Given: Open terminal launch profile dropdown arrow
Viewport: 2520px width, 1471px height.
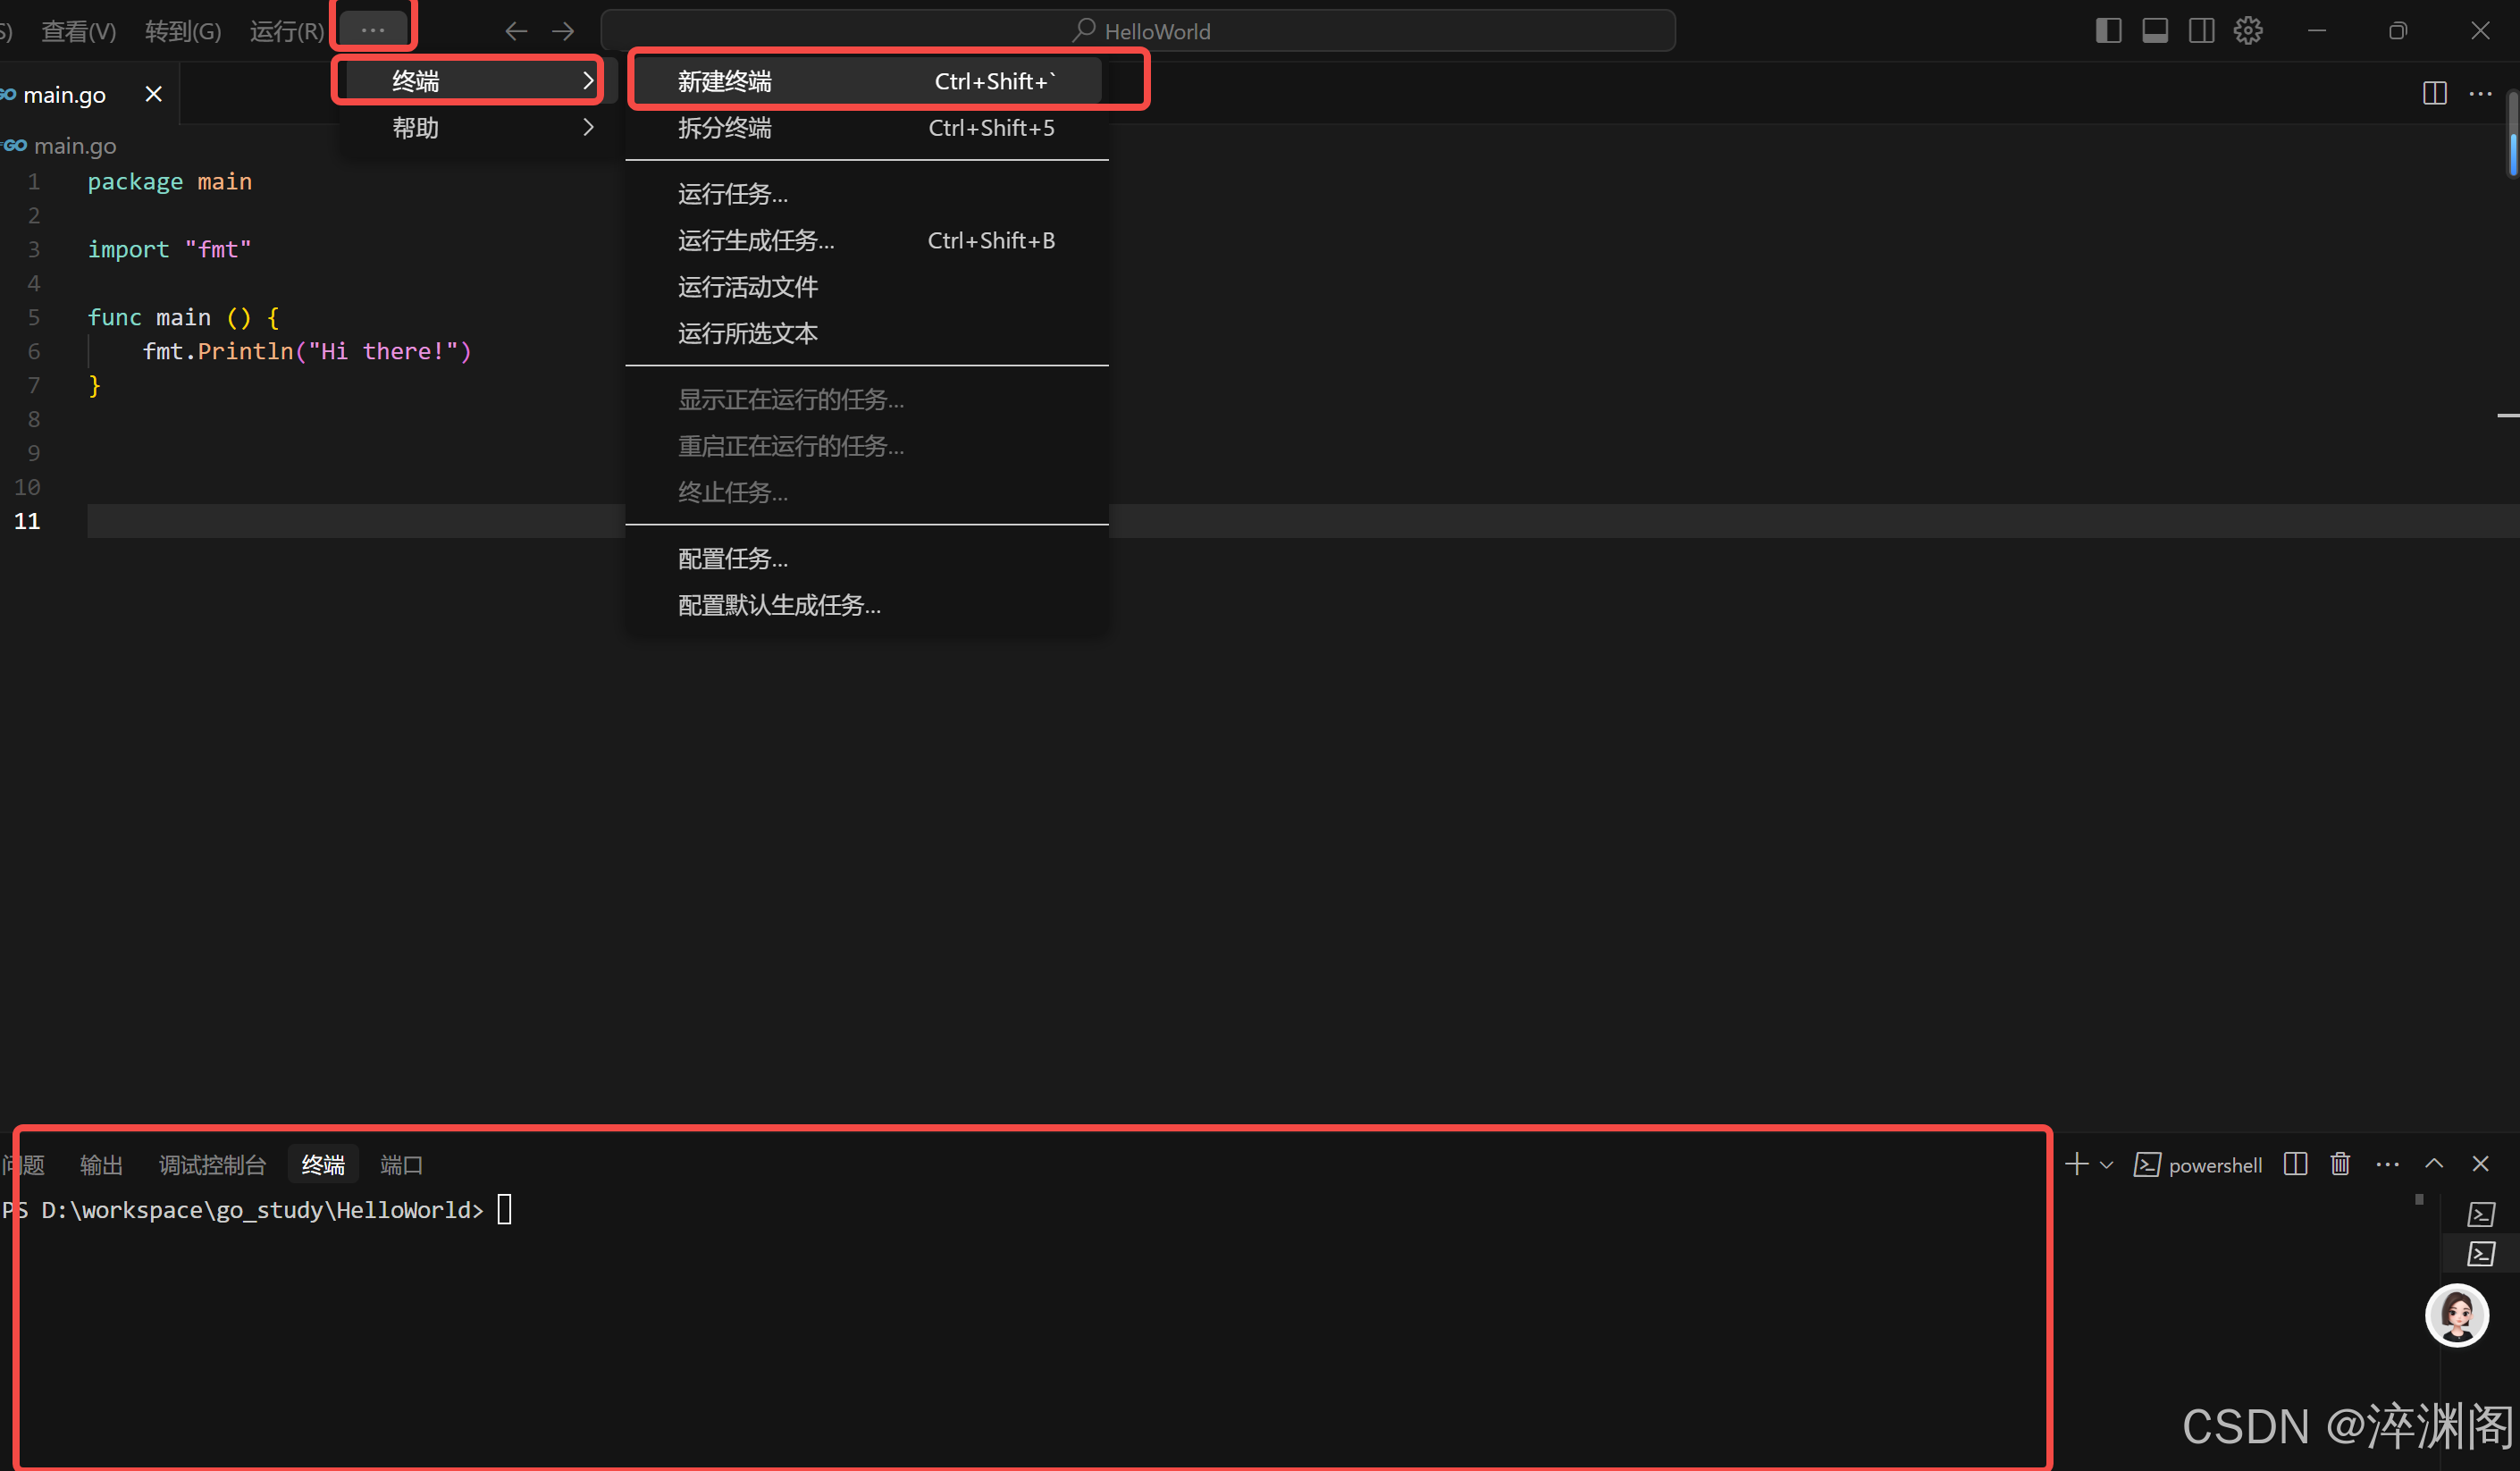Looking at the screenshot, I should (x=2106, y=1164).
